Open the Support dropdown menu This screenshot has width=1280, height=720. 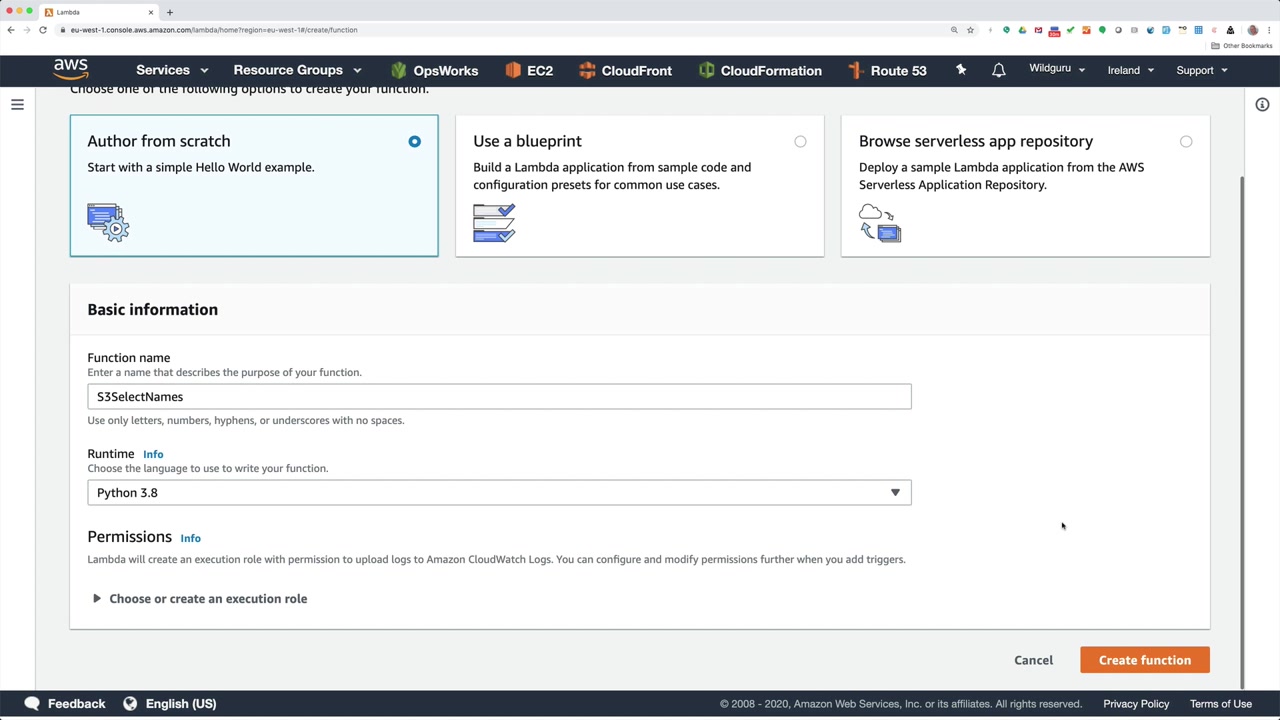click(x=1202, y=70)
